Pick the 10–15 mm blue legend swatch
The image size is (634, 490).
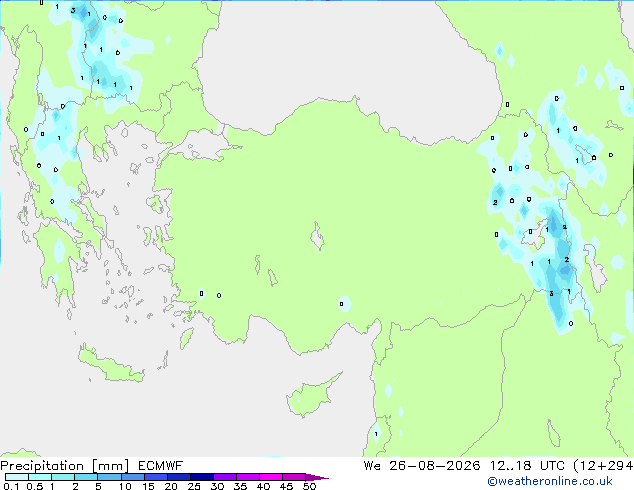point(132,477)
